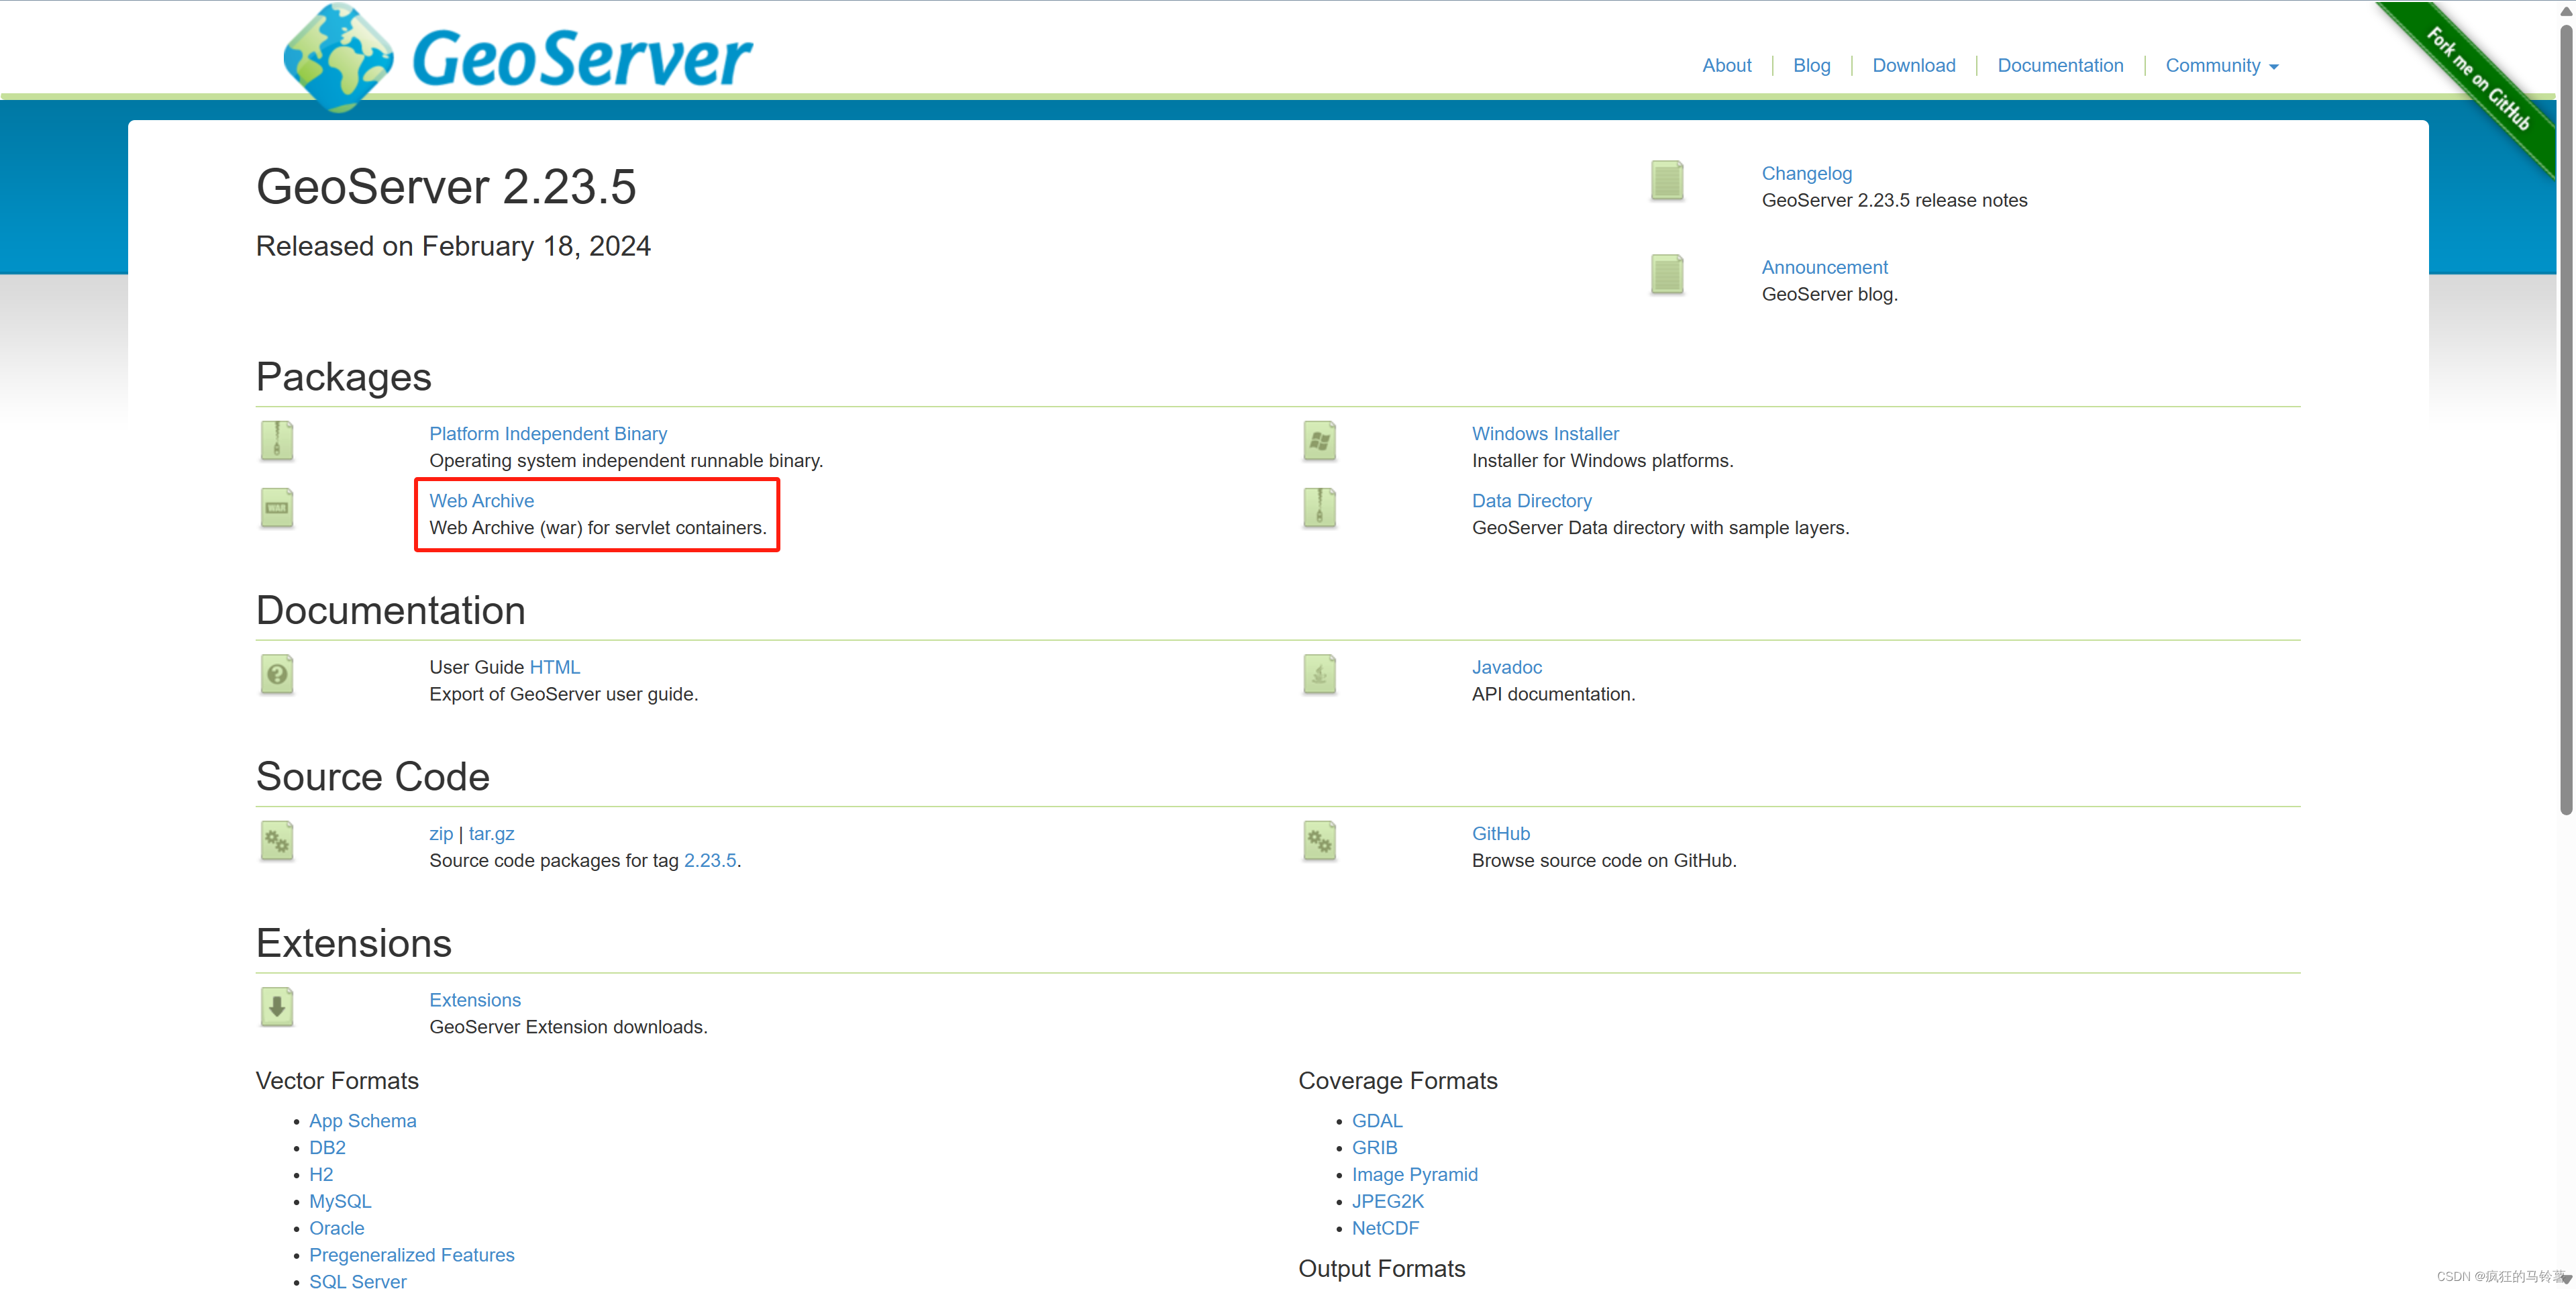Click the Changelog document icon
The width and height of the screenshot is (2576, 1289).
[x=1666, y=181]
